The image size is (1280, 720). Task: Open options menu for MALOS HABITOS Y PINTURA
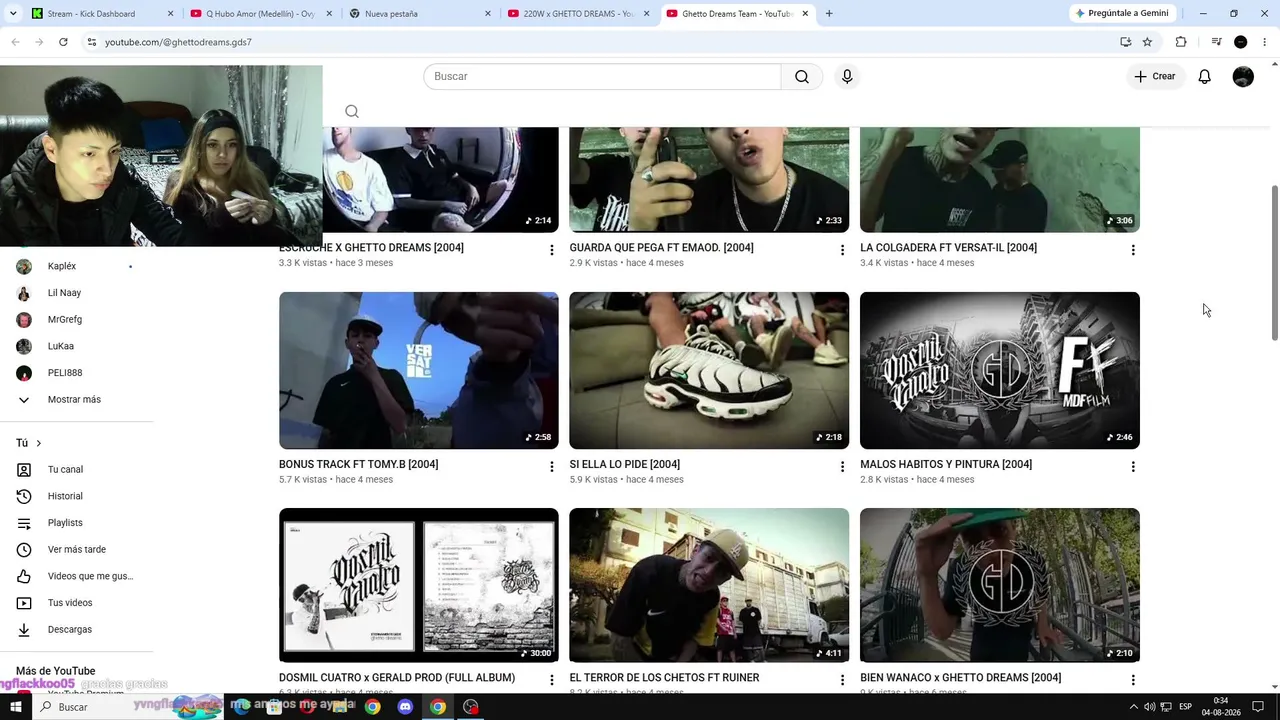coord(1133,467)
